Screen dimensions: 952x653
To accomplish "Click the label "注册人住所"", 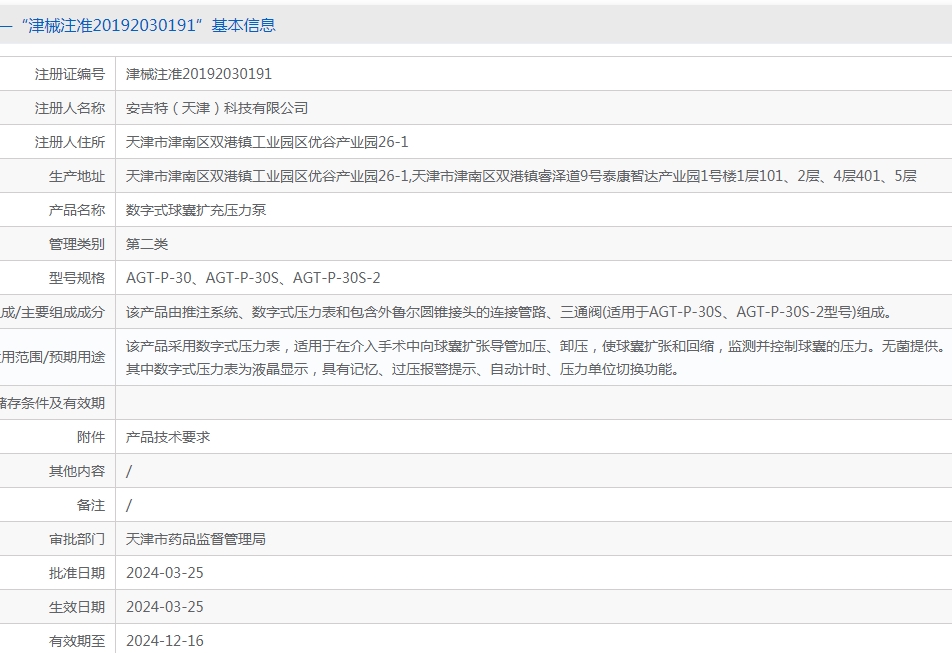I will [x=70, y=142].
